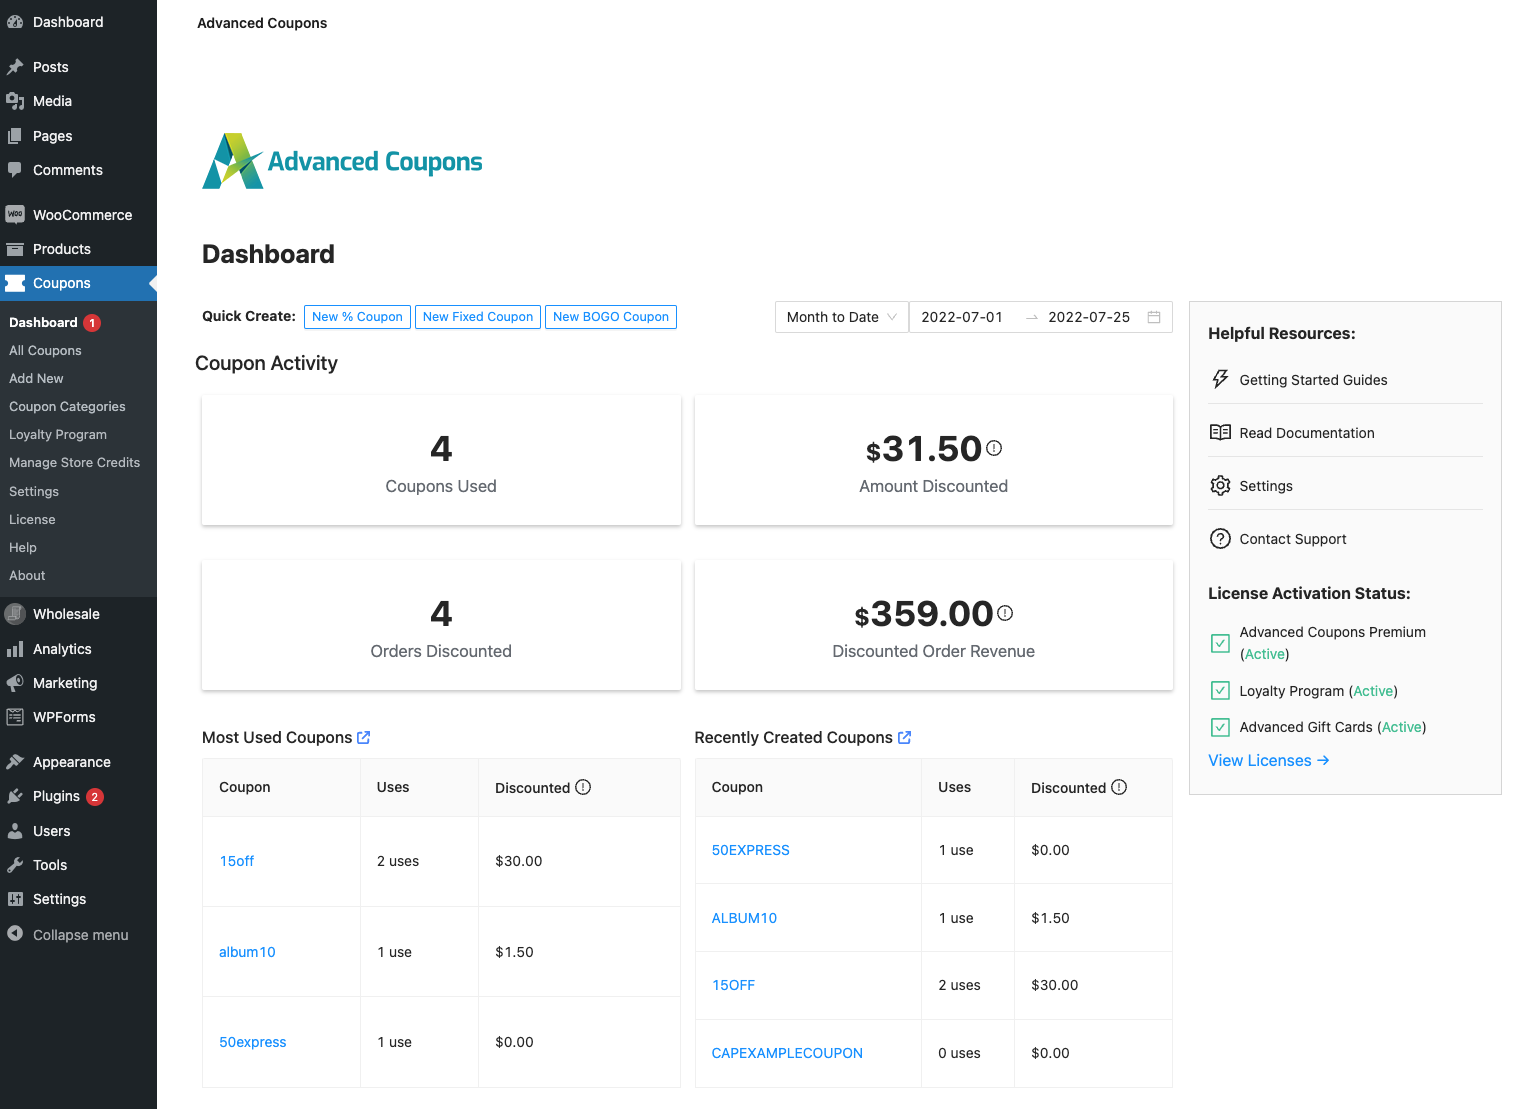Screen dimensions: 1524x1109
Task: Click the $30.00 value in 15off row
Action: click(x=518, y=861)
